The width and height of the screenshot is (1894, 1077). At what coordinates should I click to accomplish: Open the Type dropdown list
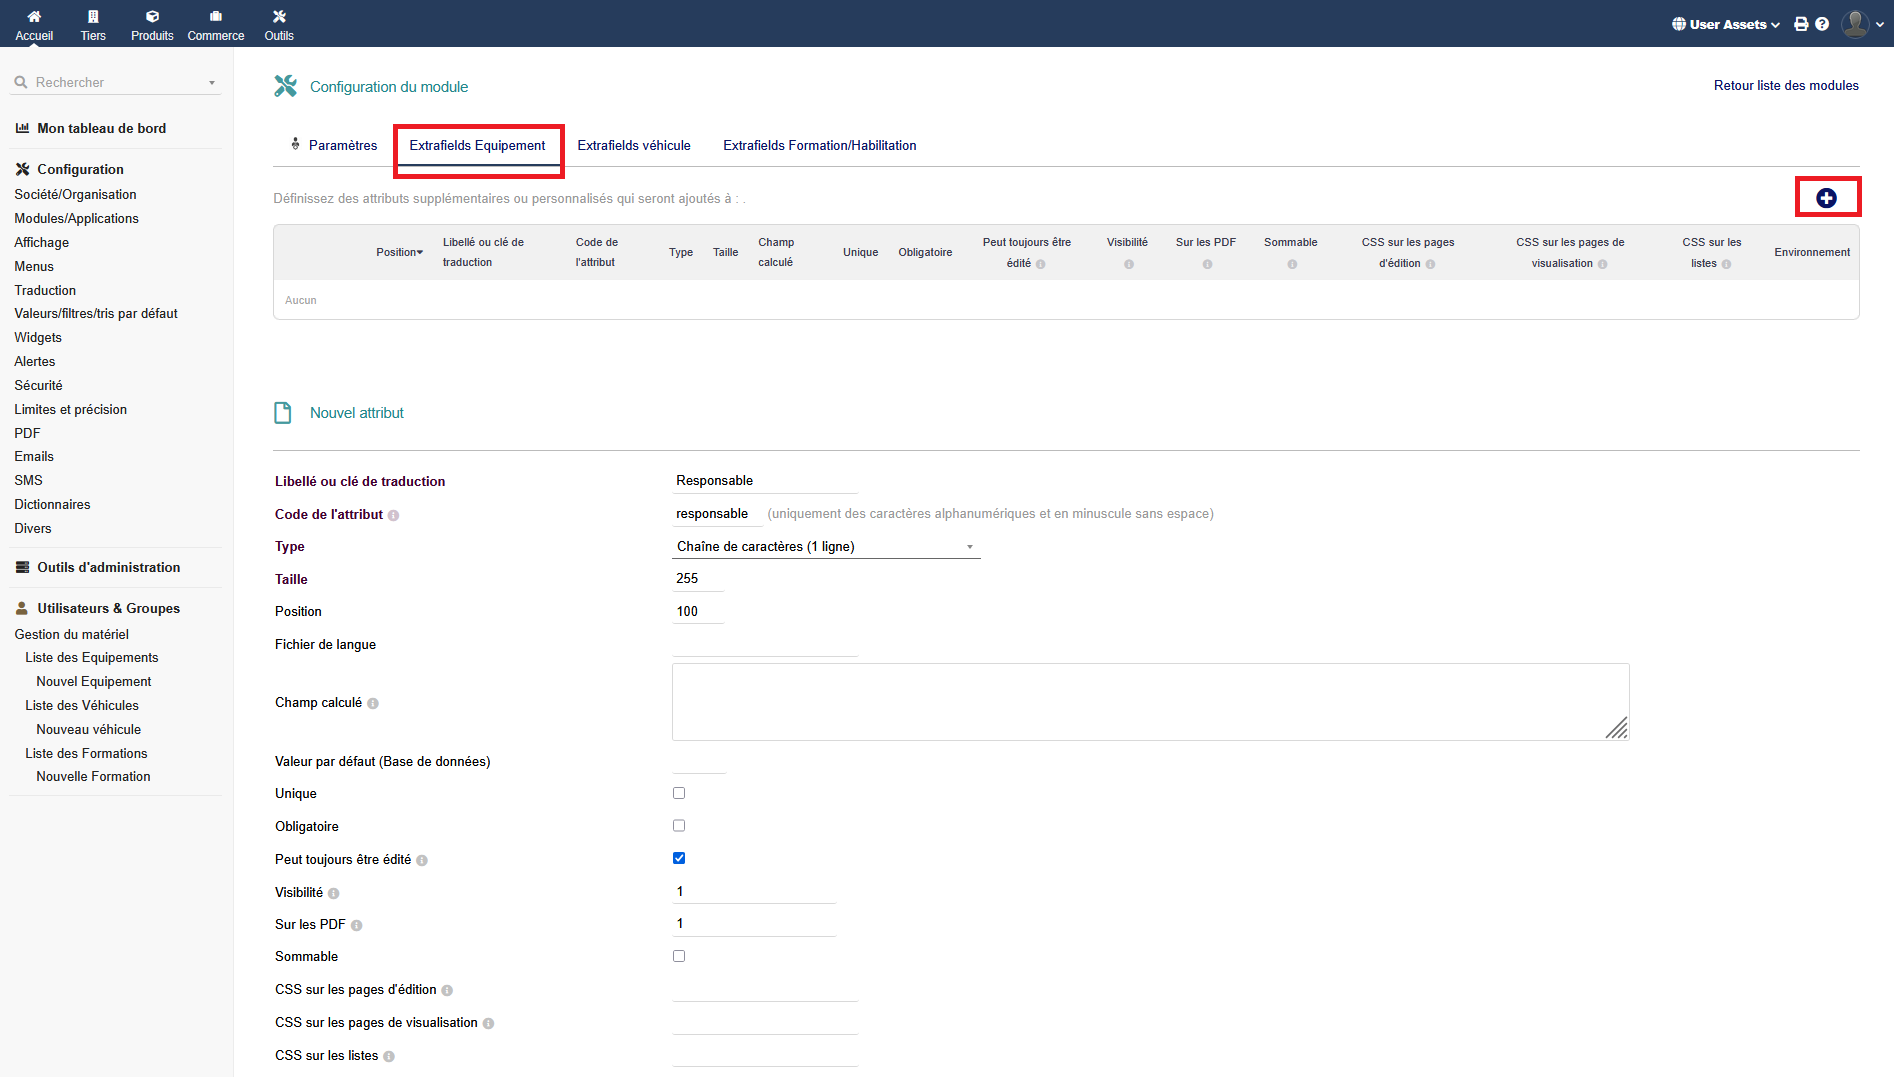825,547
